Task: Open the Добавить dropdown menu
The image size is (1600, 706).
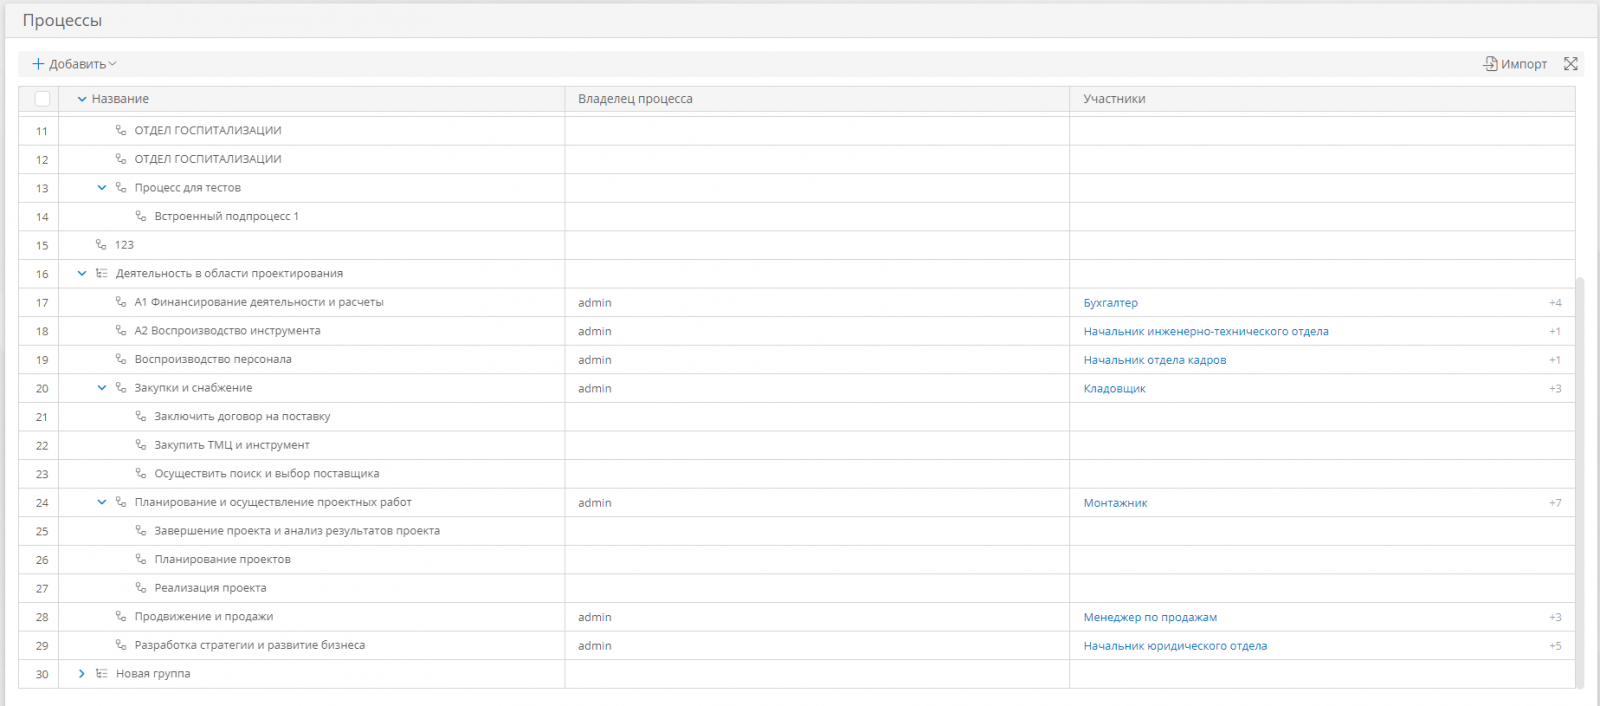Action: click(75, 64)
